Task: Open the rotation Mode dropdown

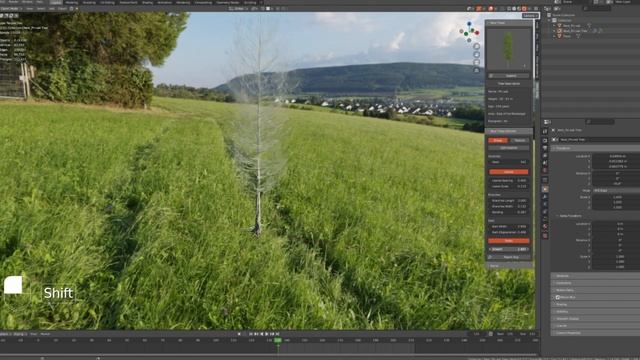Action: pos(616,191)
